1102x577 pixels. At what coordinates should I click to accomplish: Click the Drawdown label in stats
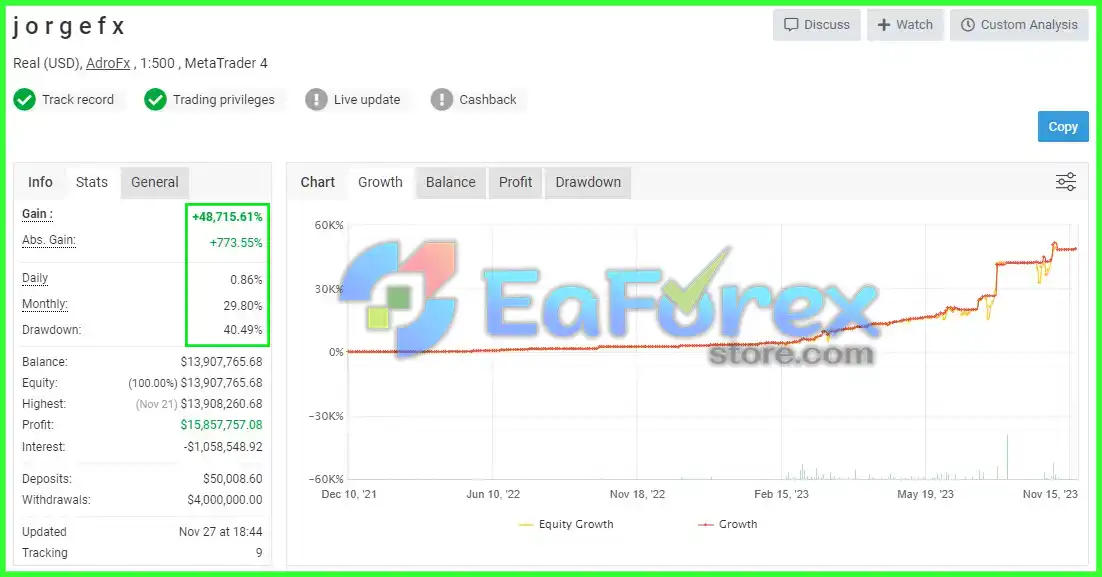coord(51,330)
